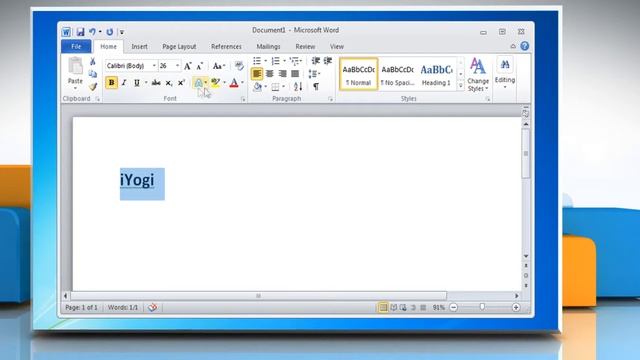Toggle Align Text Right
The image size is (640, 360).
pyautogui.click(x=282, y=74)
